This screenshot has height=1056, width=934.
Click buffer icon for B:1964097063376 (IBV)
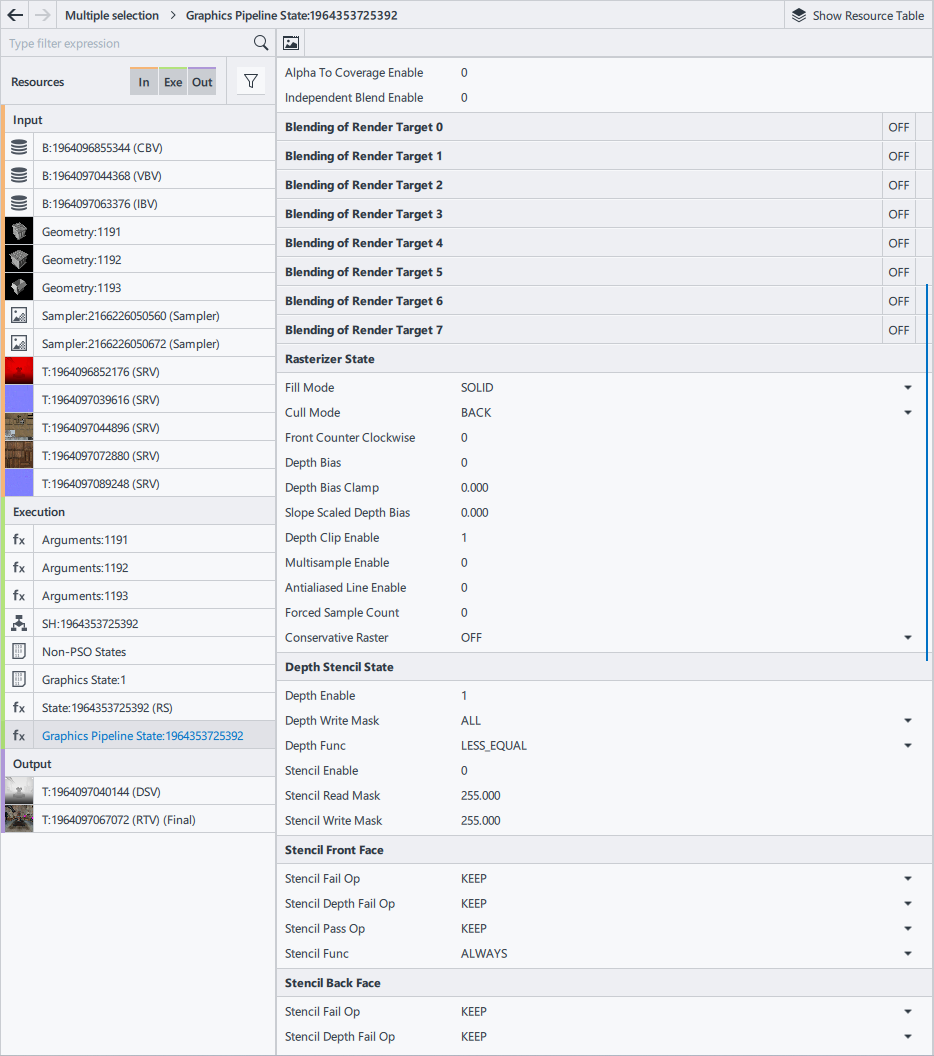pos(19,203)
